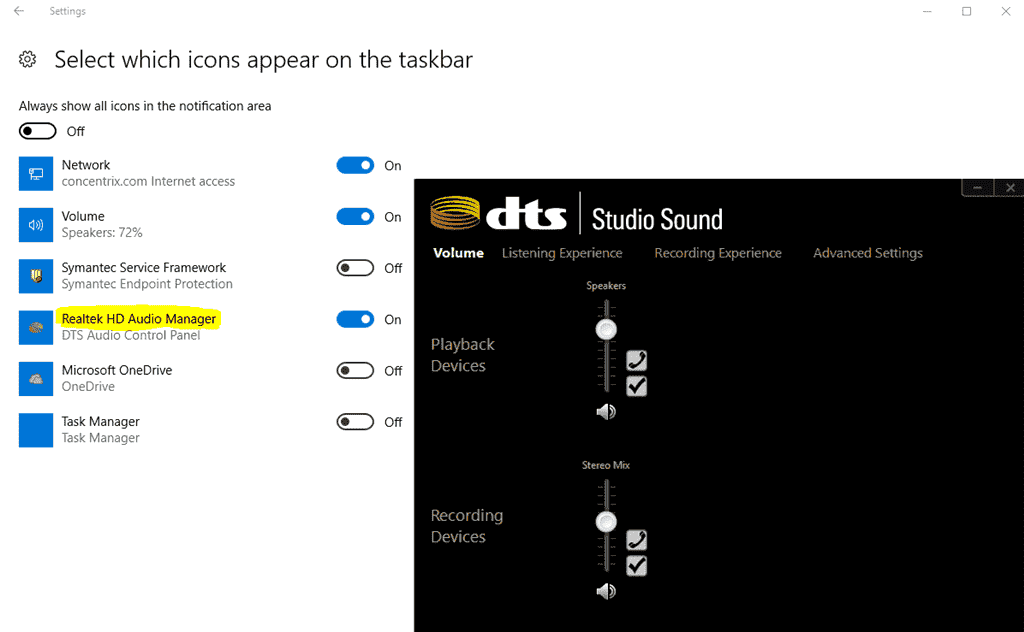
Task: Click the phone icon beside the Speakers slider
Action: [636, 360]
